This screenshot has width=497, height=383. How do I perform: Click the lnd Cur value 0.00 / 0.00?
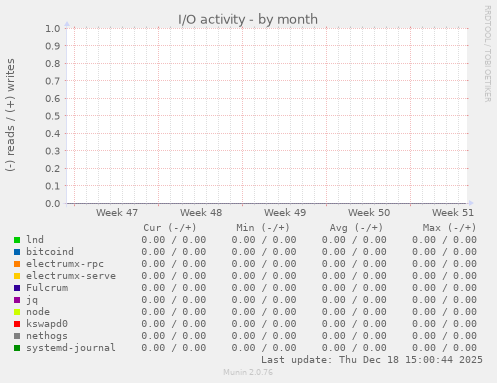tap(174, 240)
